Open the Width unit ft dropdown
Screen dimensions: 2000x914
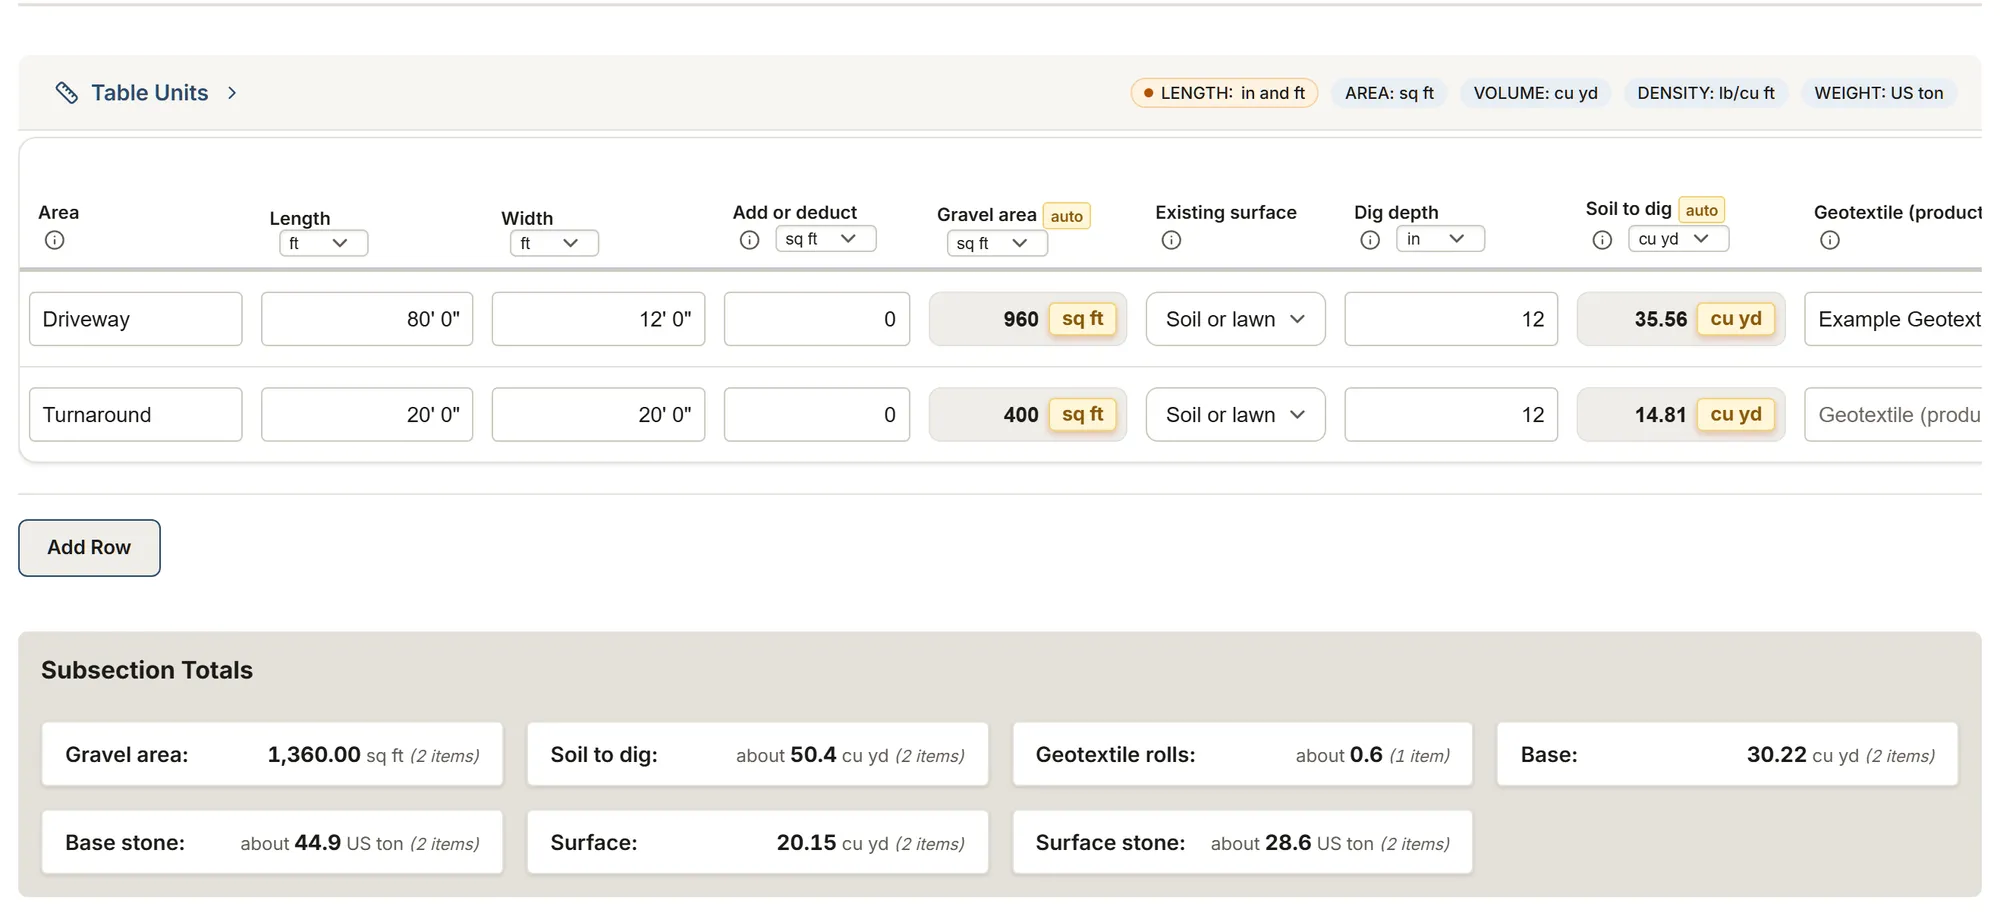click(554, 243)
